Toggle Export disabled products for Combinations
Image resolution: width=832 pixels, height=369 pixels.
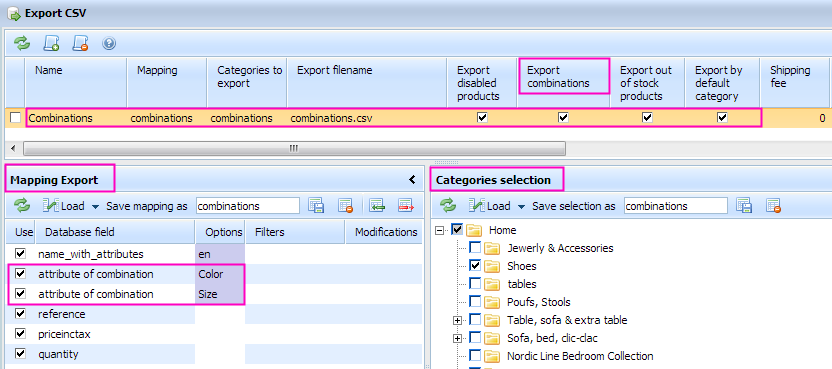tap(482, 118)
